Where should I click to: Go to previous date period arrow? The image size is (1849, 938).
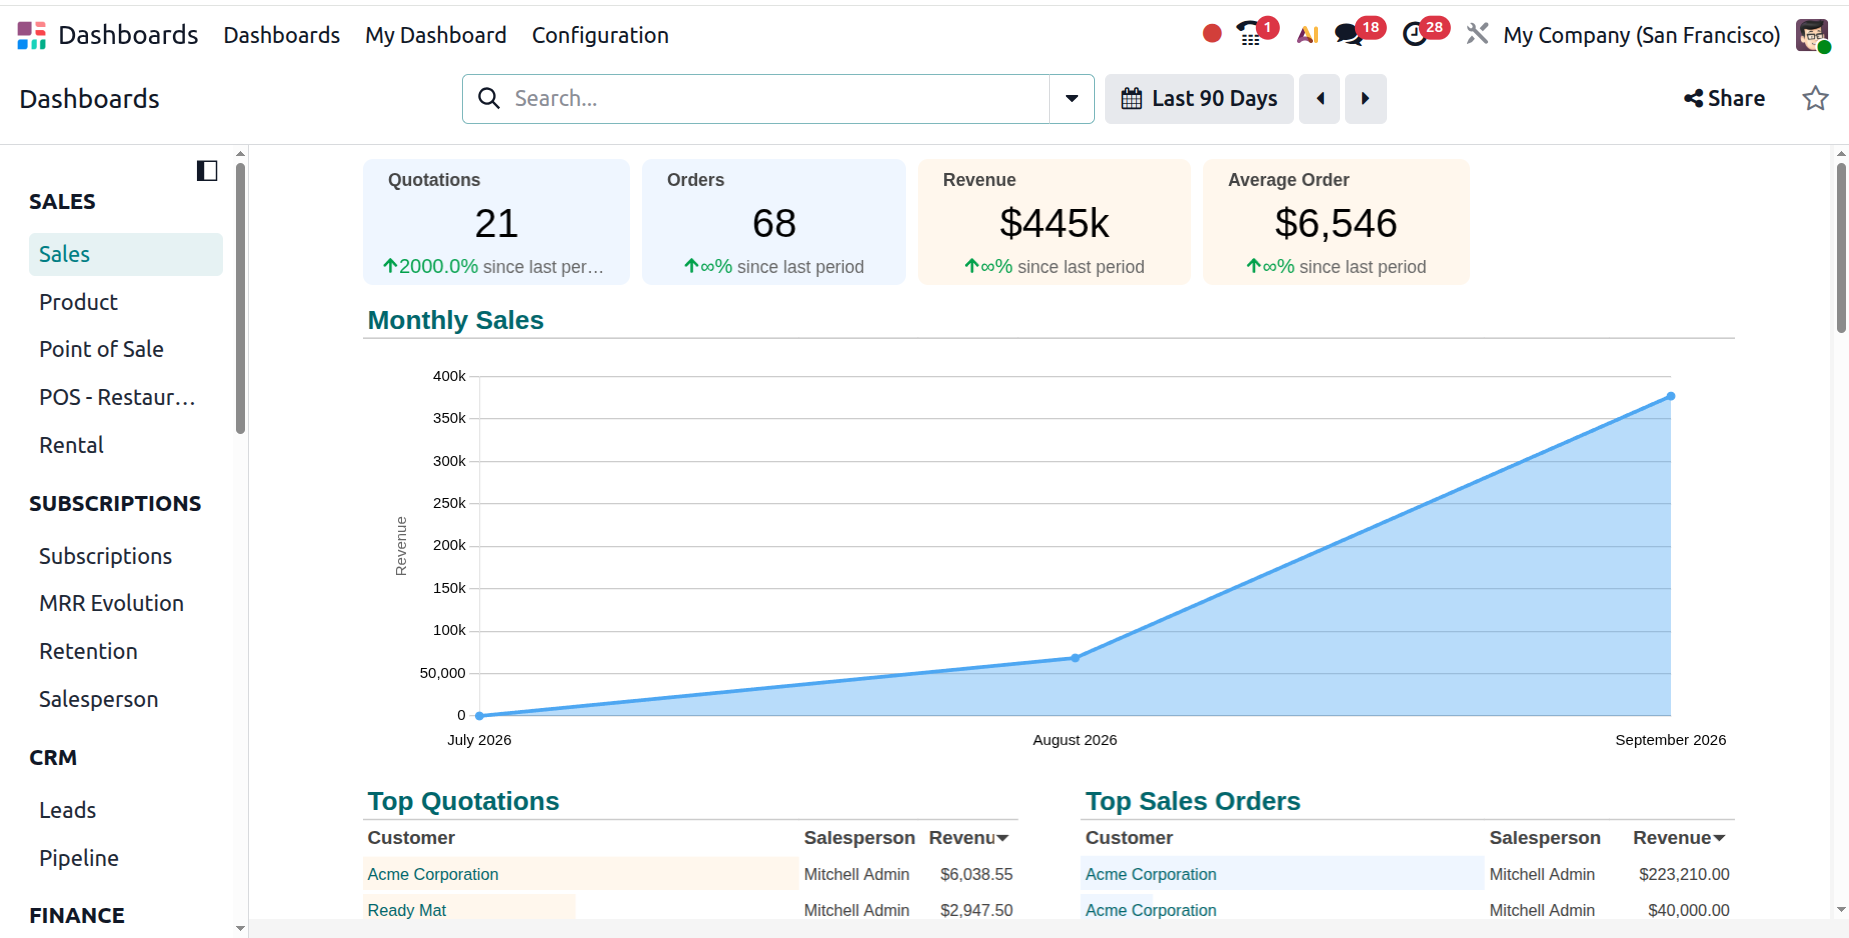[1320, 99]
